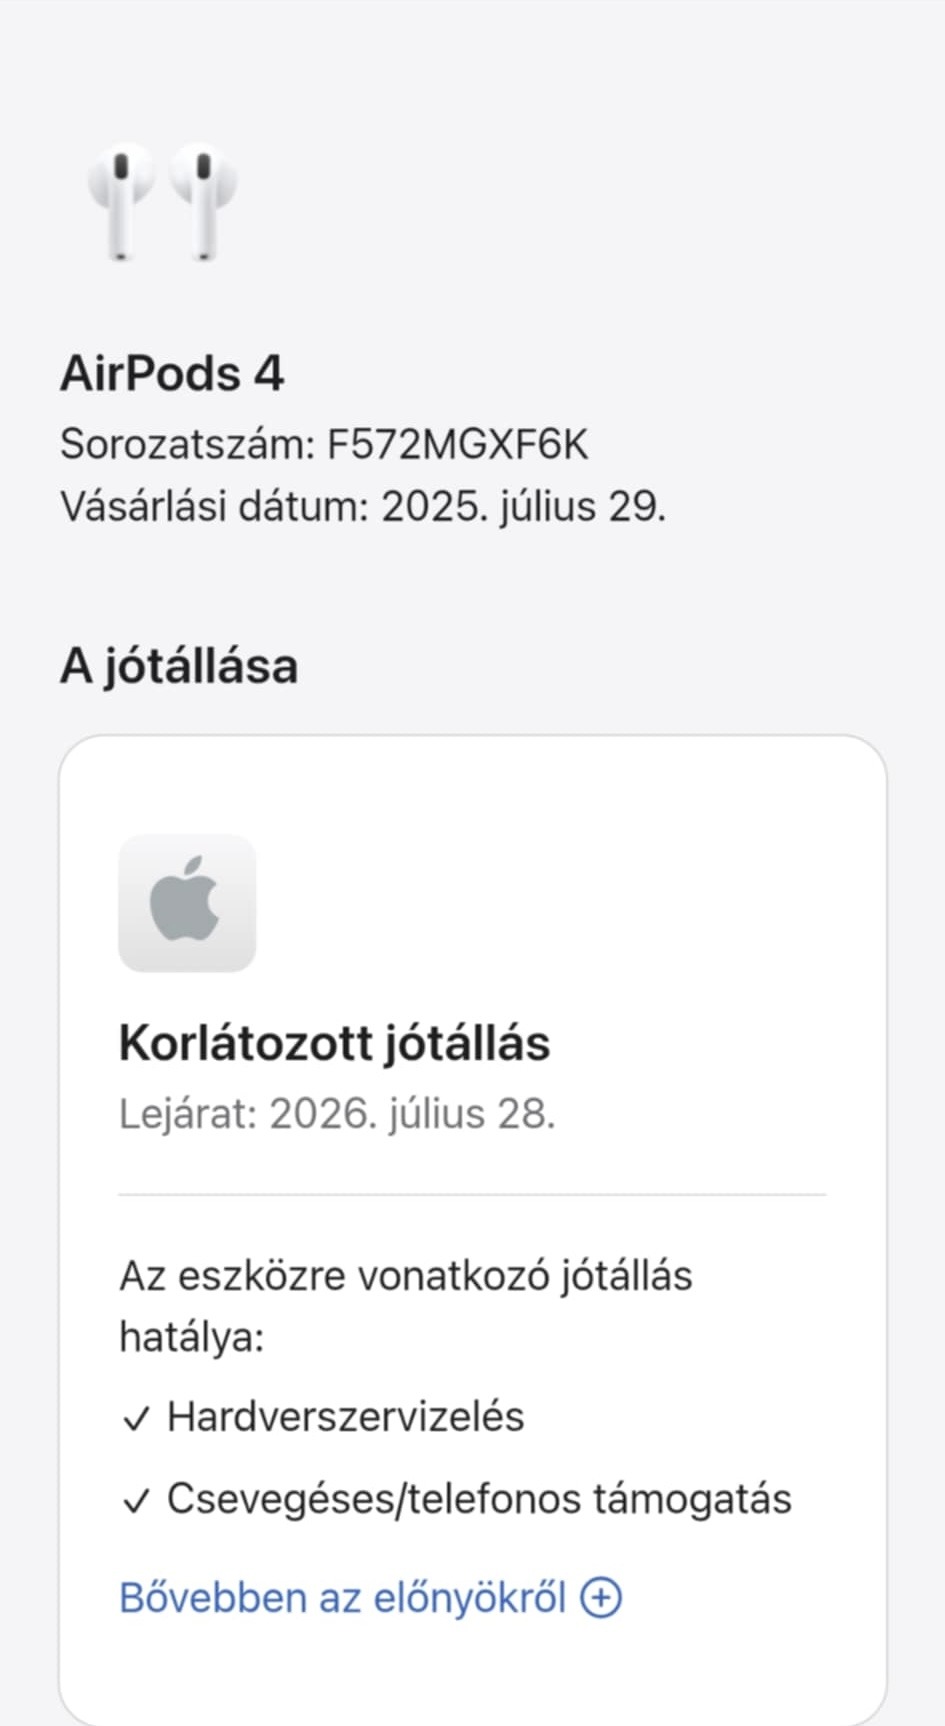
Task: Click the Csevegéses/telefonos támogatás coverage item
Action: coord(479,1499)
